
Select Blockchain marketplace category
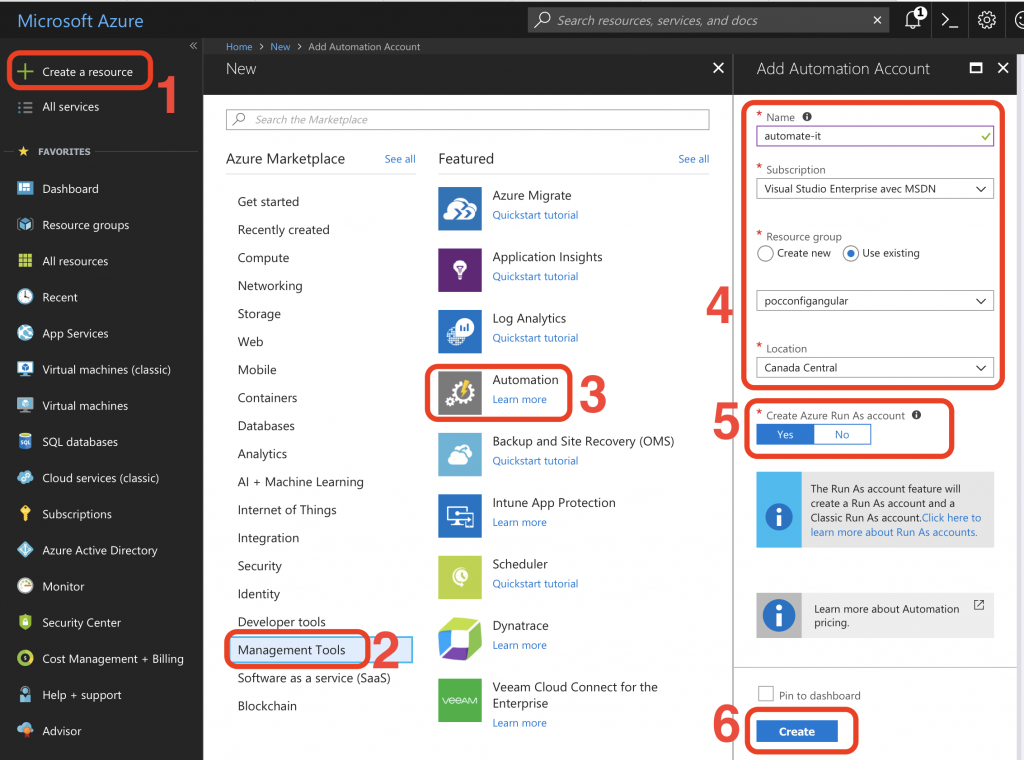pos(267,706)
